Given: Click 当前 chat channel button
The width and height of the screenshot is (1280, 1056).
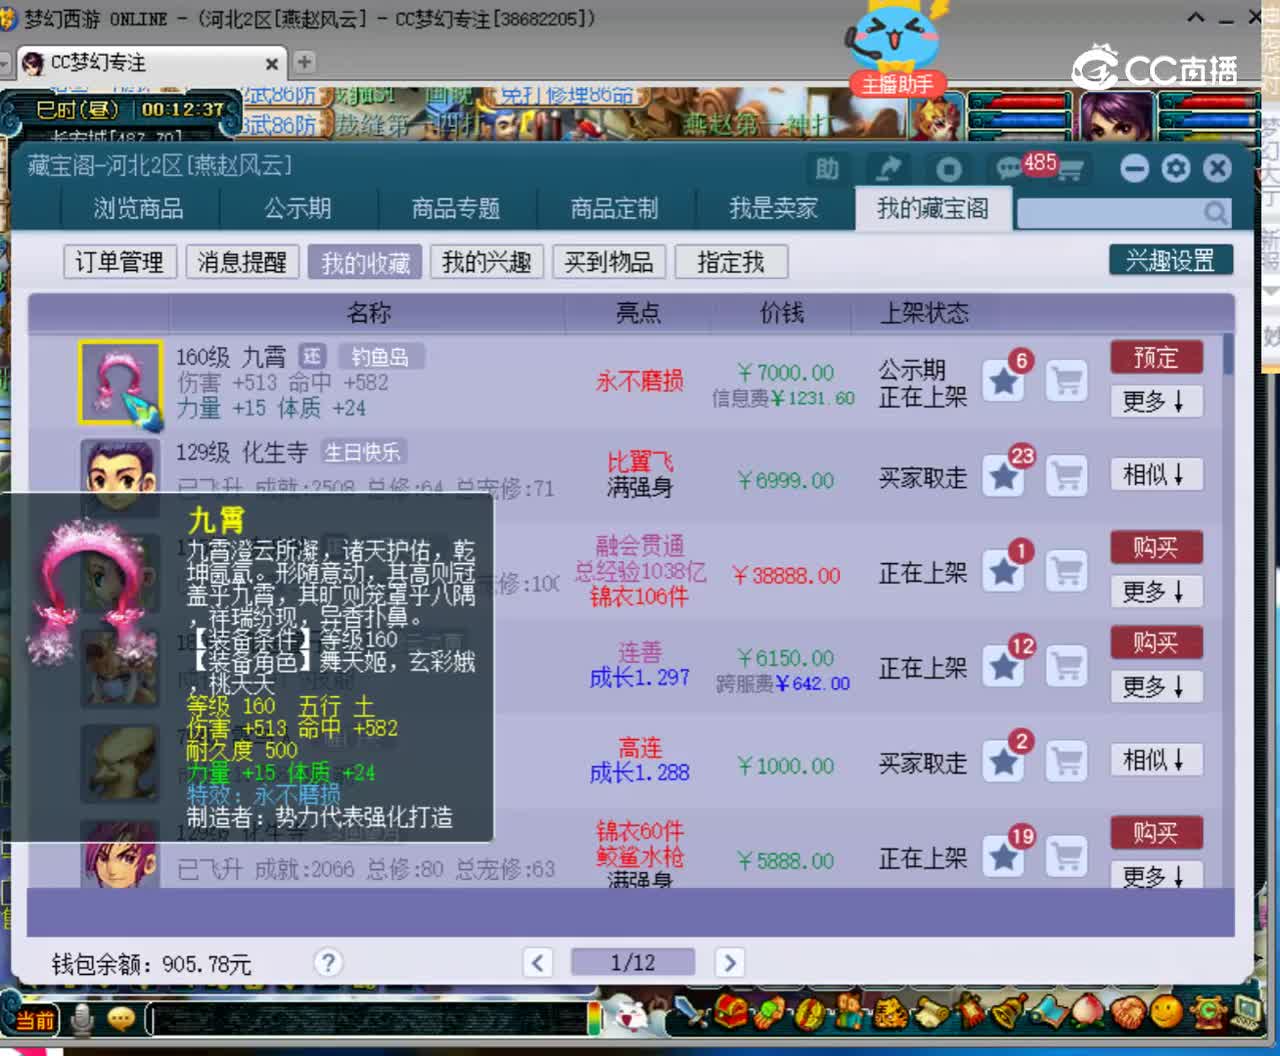Looking at the screenshot, I should coord(35,1020).
